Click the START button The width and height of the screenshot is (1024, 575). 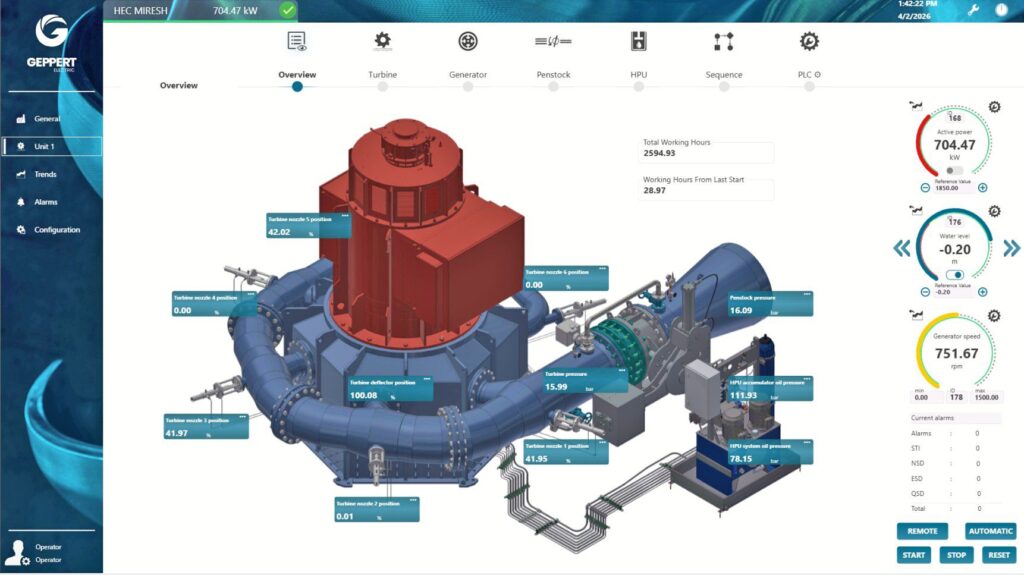(914, 555)
